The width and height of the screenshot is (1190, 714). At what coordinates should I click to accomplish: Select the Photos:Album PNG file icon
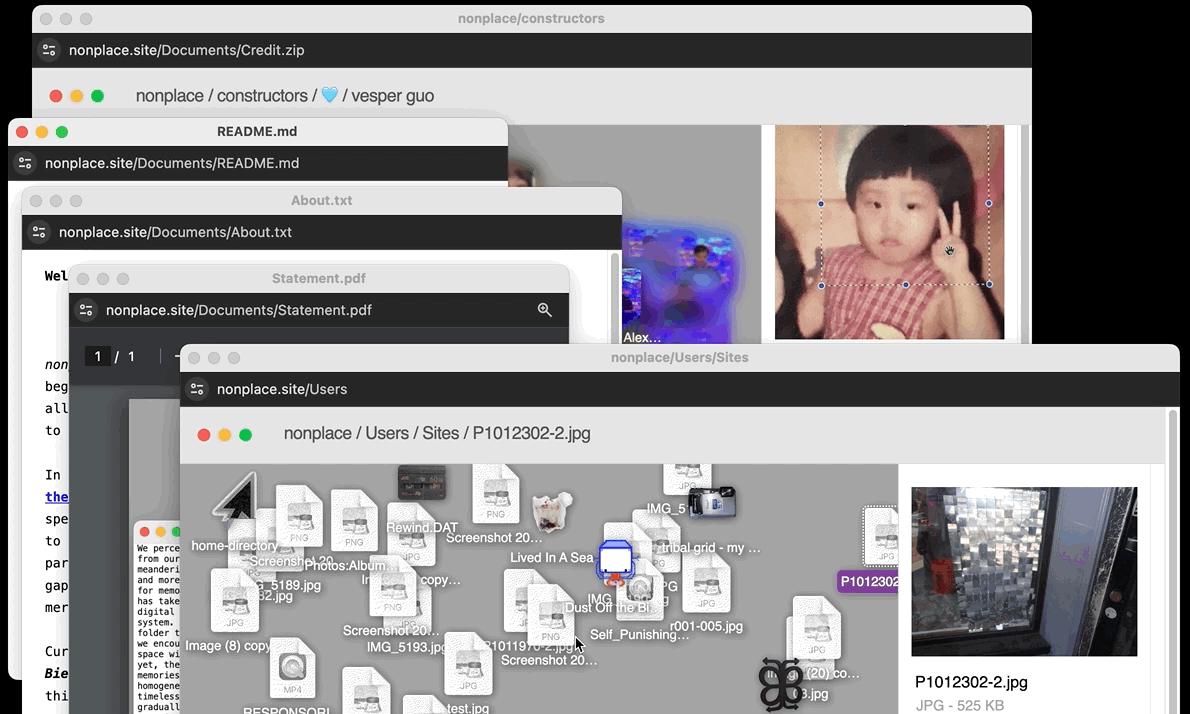(x=354, y=521)
